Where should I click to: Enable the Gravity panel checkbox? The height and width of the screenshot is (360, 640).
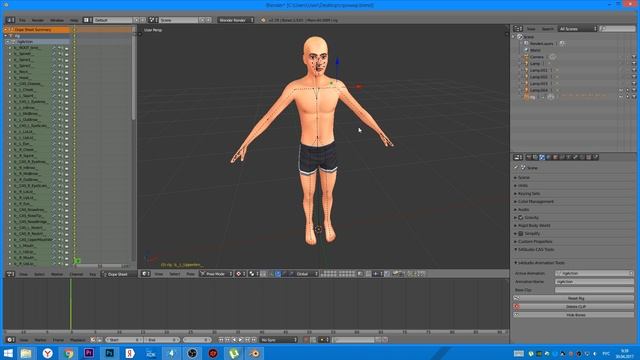click(521, 218)
